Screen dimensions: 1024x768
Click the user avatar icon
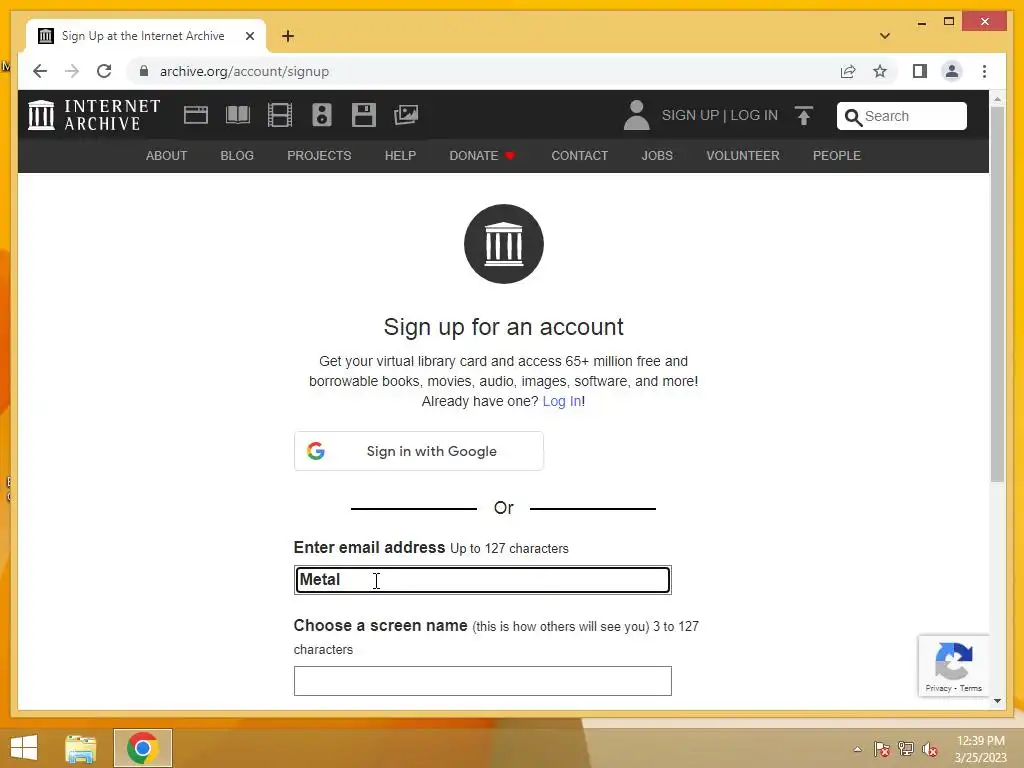[636, 115]
